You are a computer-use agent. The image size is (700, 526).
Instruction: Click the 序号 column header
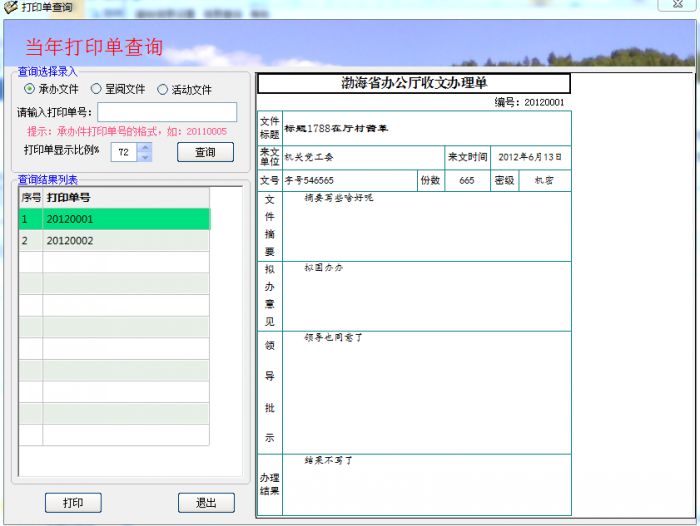click(31, 198)
